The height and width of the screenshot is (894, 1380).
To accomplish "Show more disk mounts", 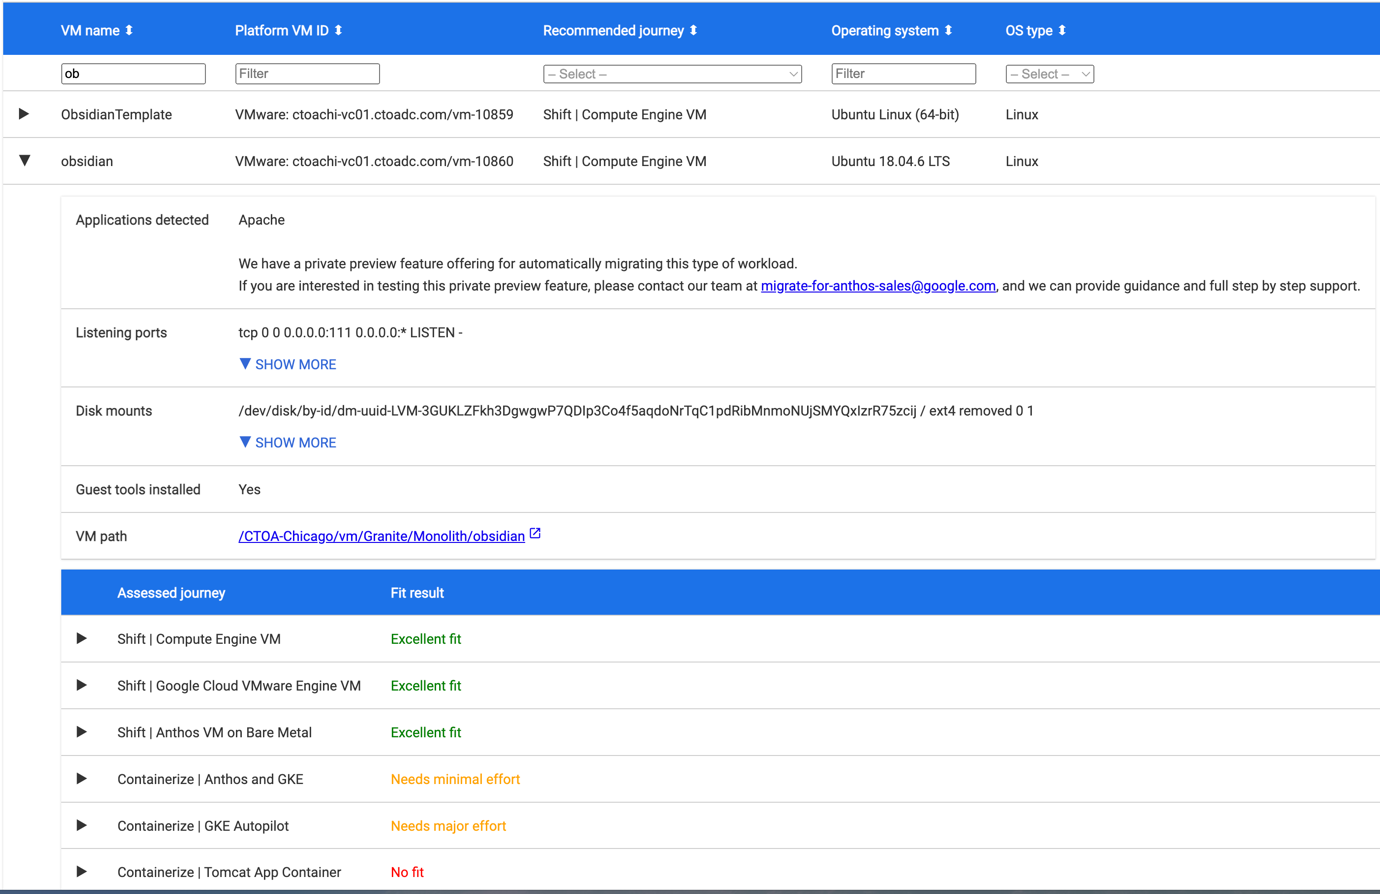I will coord(288,442).
